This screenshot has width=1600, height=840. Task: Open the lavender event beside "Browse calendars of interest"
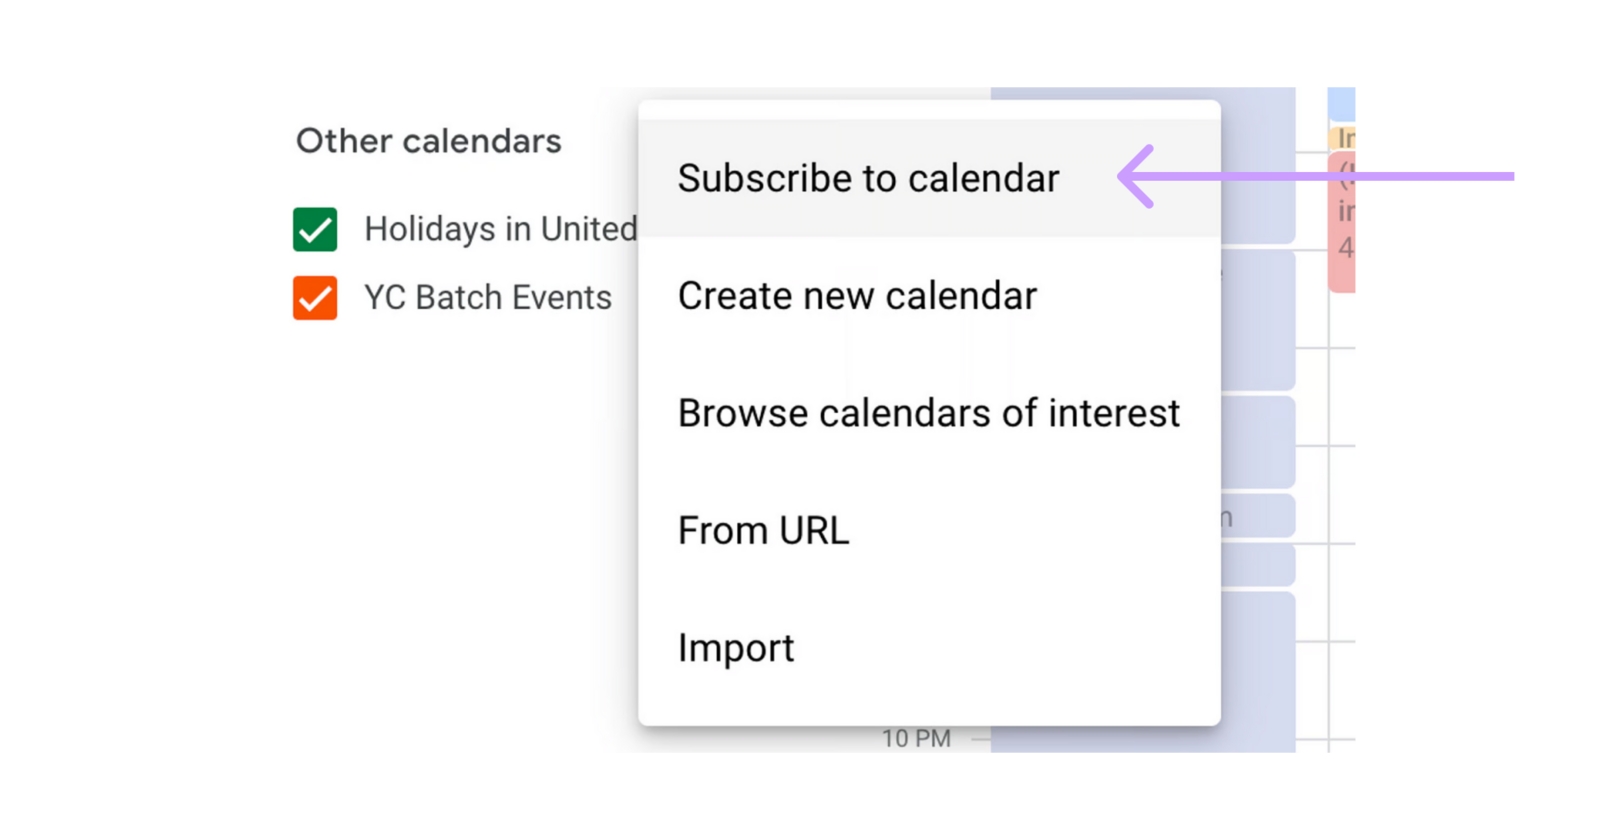(1257, 442)
